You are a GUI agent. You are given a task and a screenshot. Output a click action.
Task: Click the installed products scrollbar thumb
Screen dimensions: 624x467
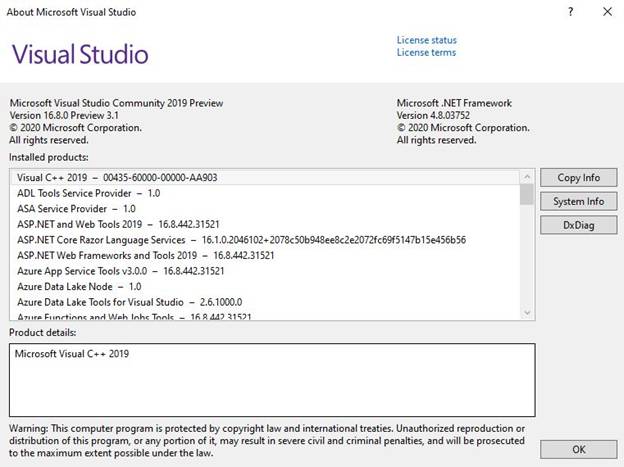point(527,194)
